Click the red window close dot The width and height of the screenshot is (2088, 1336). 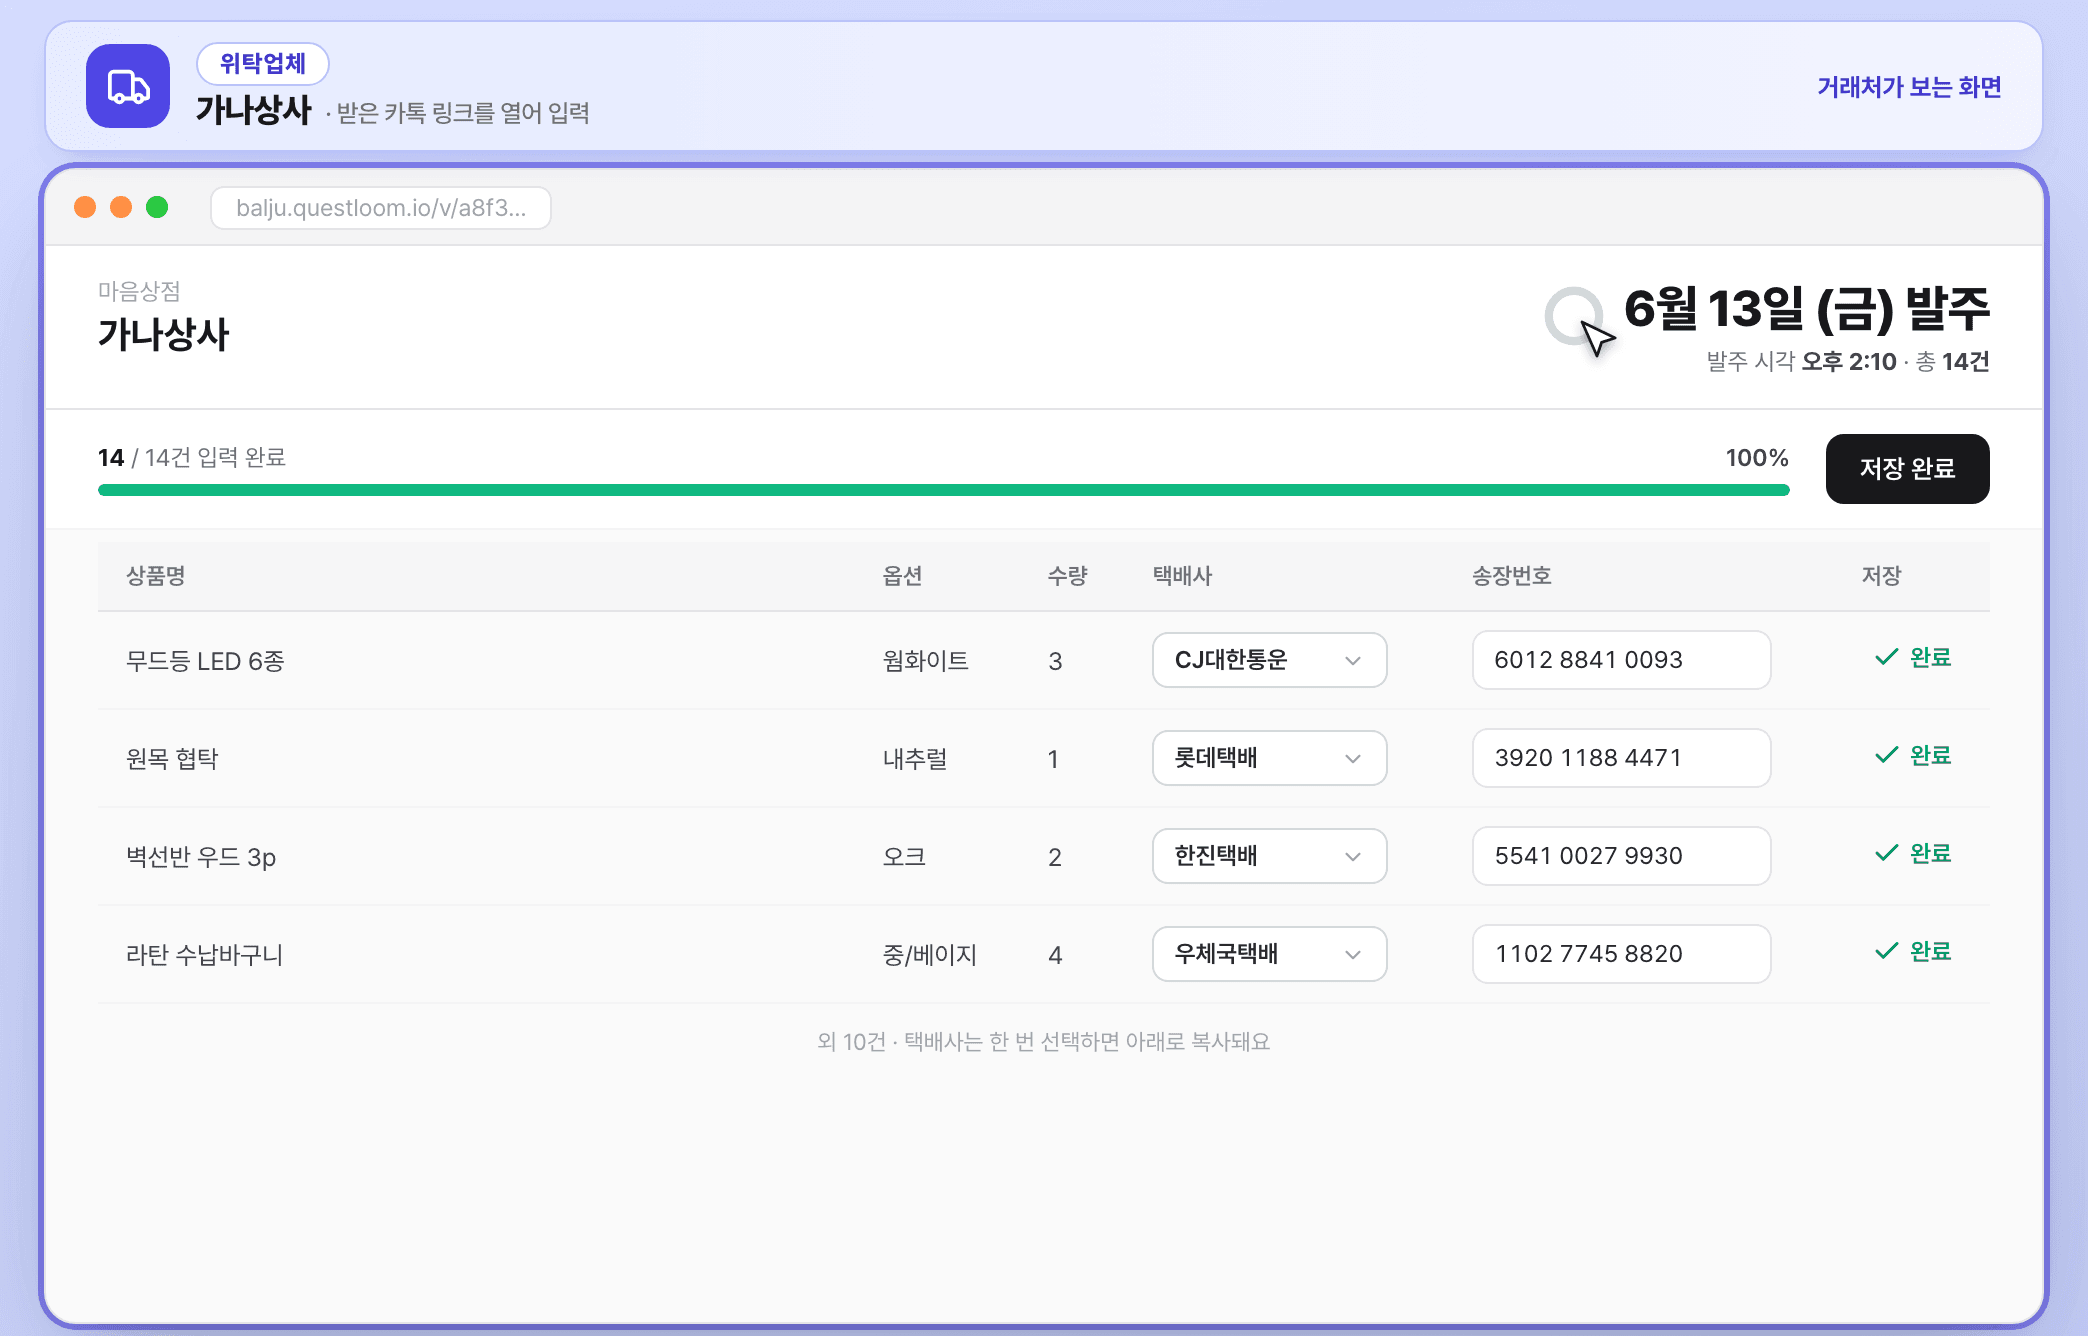(x=85, y=207)
